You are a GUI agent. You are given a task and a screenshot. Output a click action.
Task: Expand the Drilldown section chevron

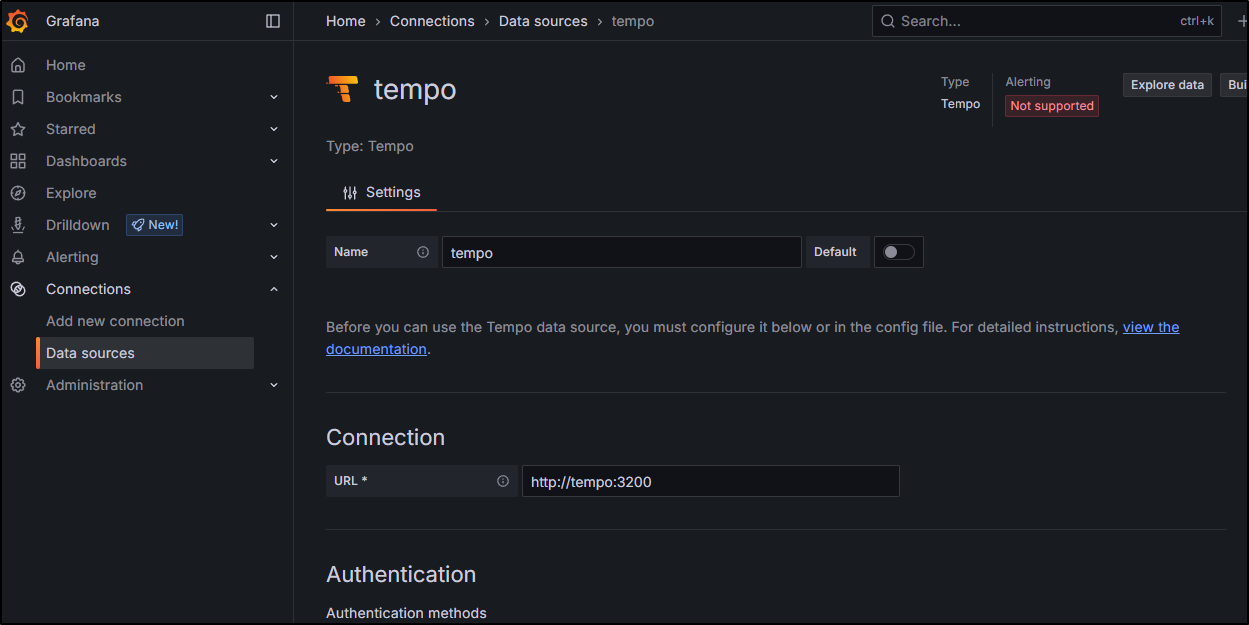274,225
